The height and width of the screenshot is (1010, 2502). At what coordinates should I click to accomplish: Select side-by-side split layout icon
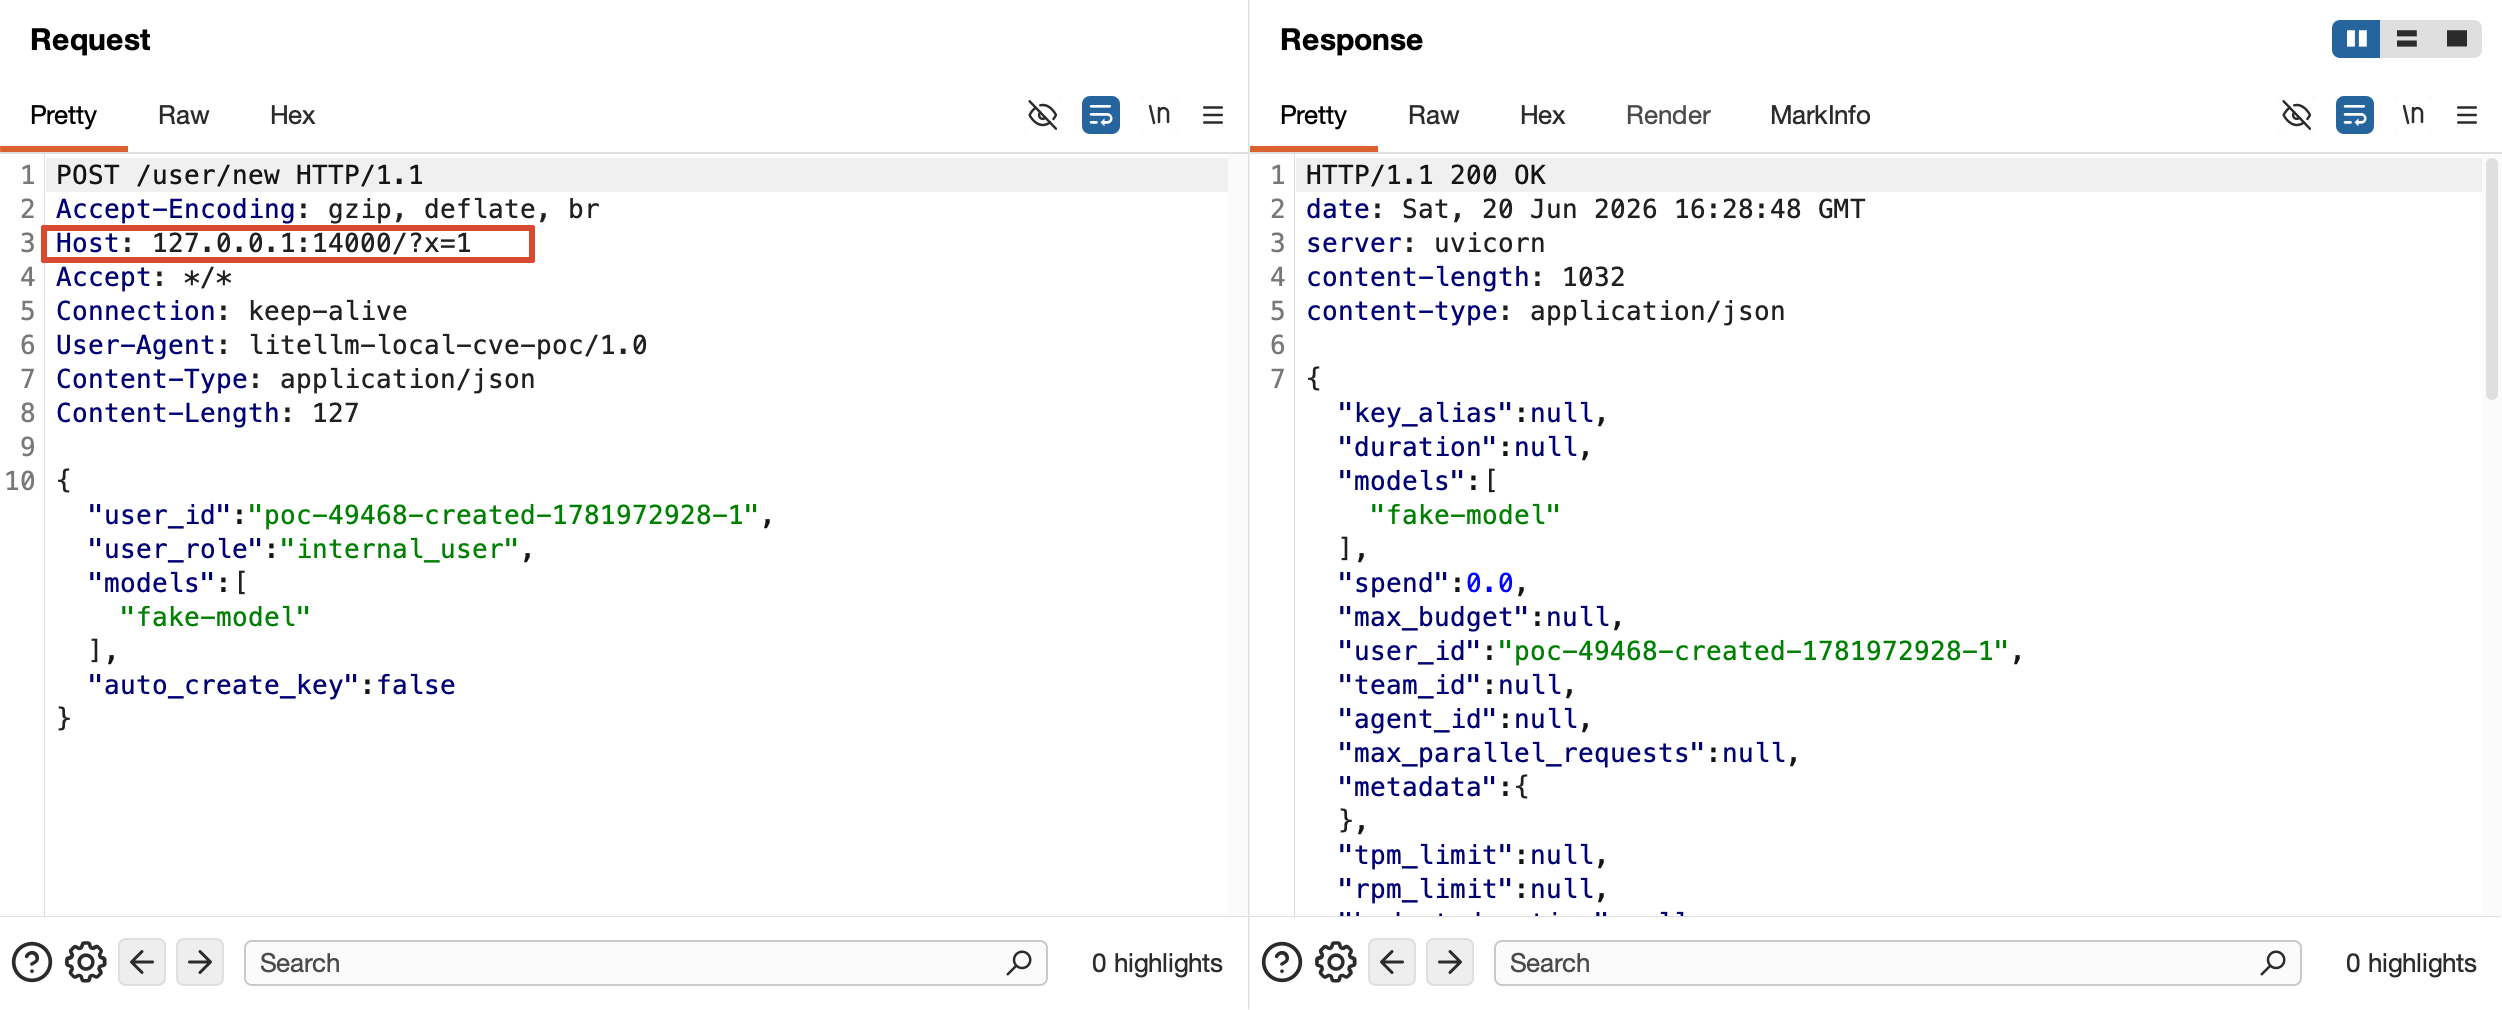click(x=2357, y=39)
